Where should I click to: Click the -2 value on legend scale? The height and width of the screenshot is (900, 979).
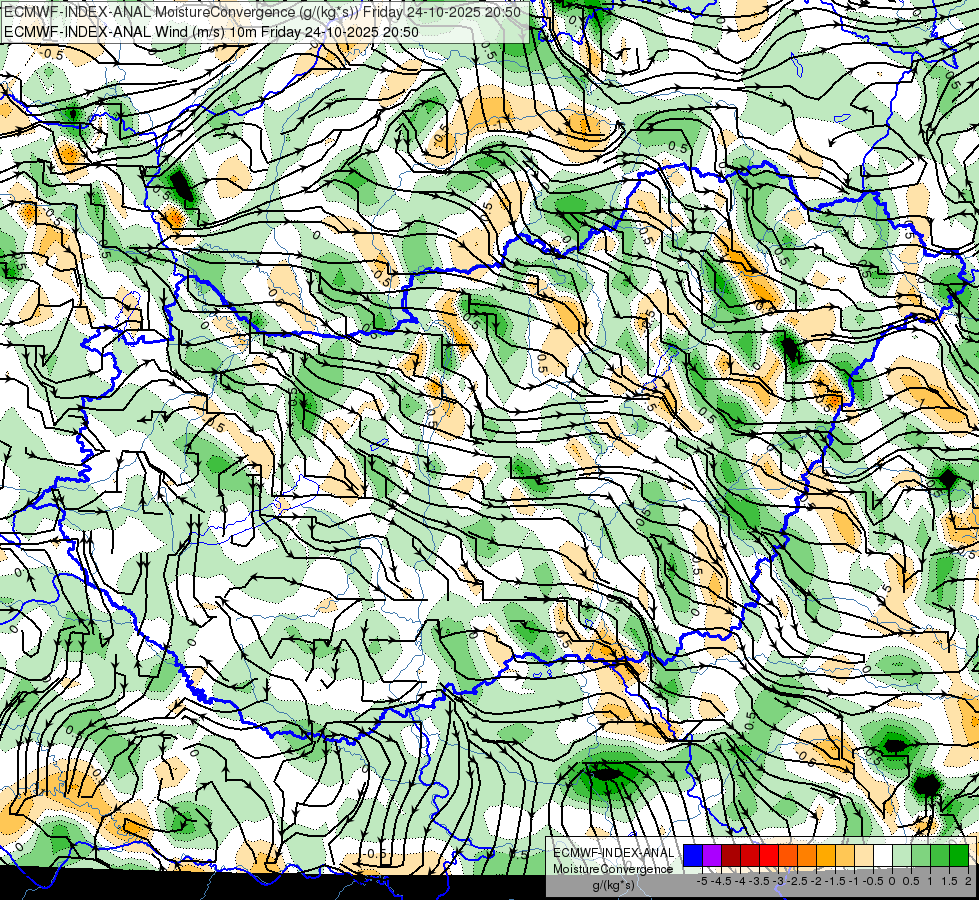816,881
